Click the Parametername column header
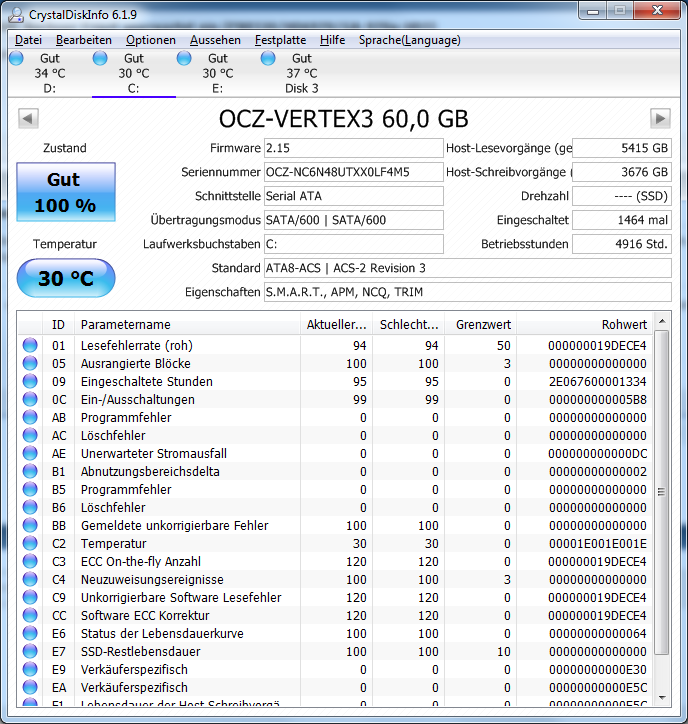This screenshot has height=724, width=688. tap(187, 325)
